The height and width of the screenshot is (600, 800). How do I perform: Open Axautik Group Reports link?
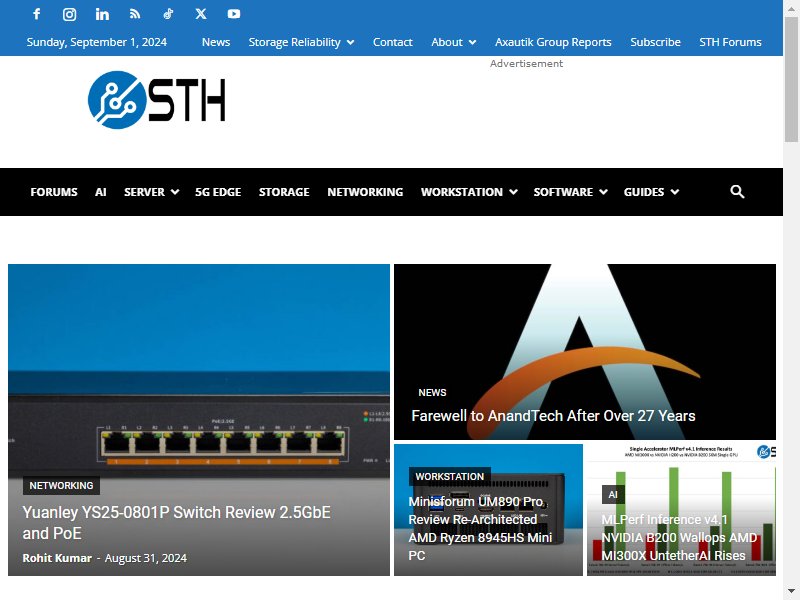click(553, 42)
